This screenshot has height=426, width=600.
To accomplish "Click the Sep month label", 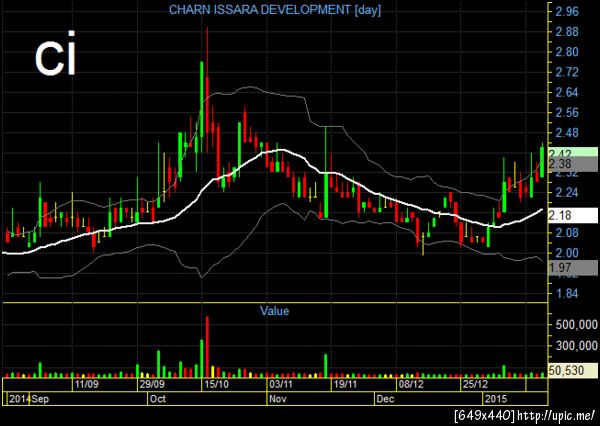I will point(40,399).
